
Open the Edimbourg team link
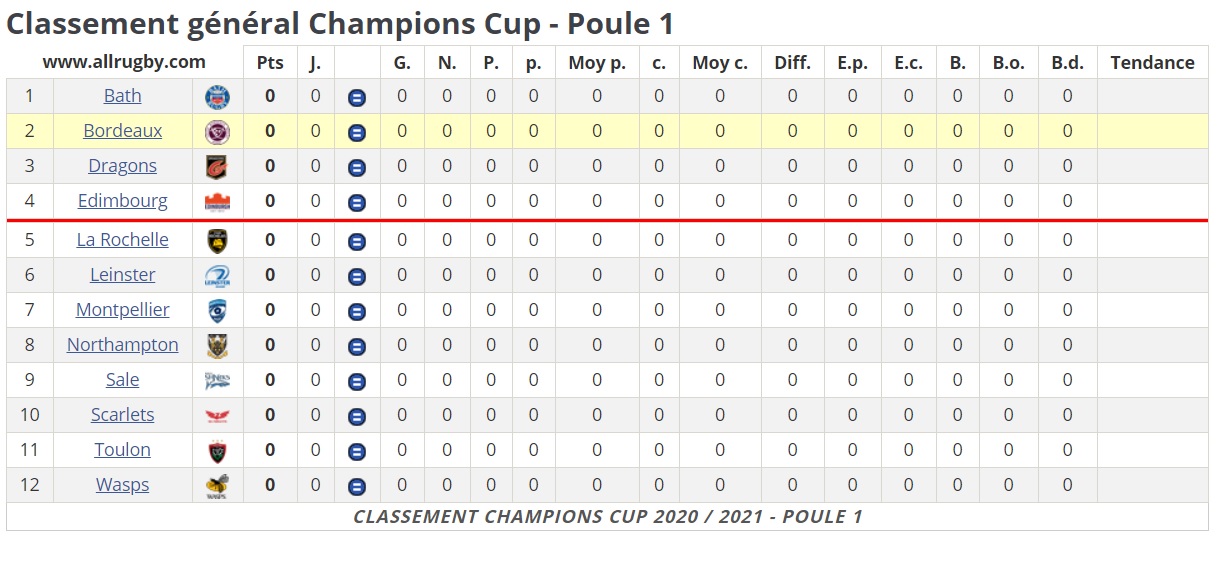(123, 201)
